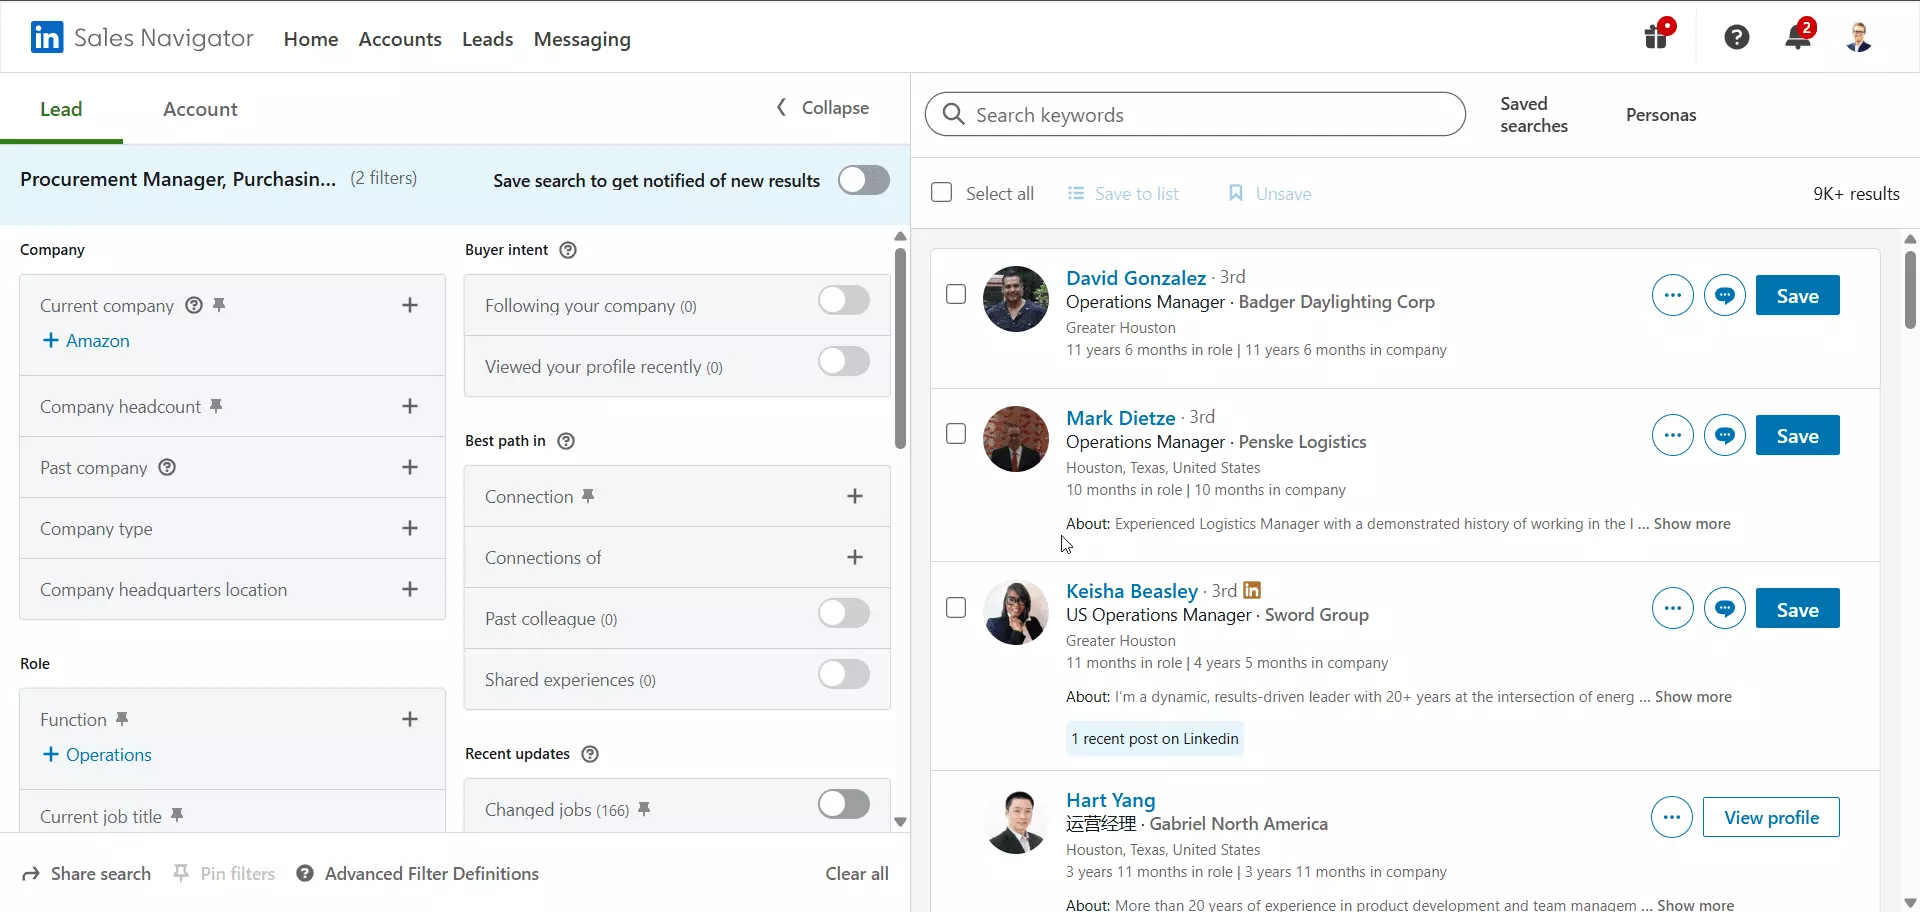View Hart Yang's profile
This screenshot has height=912, width=1920.
(x=1770, y=817)
